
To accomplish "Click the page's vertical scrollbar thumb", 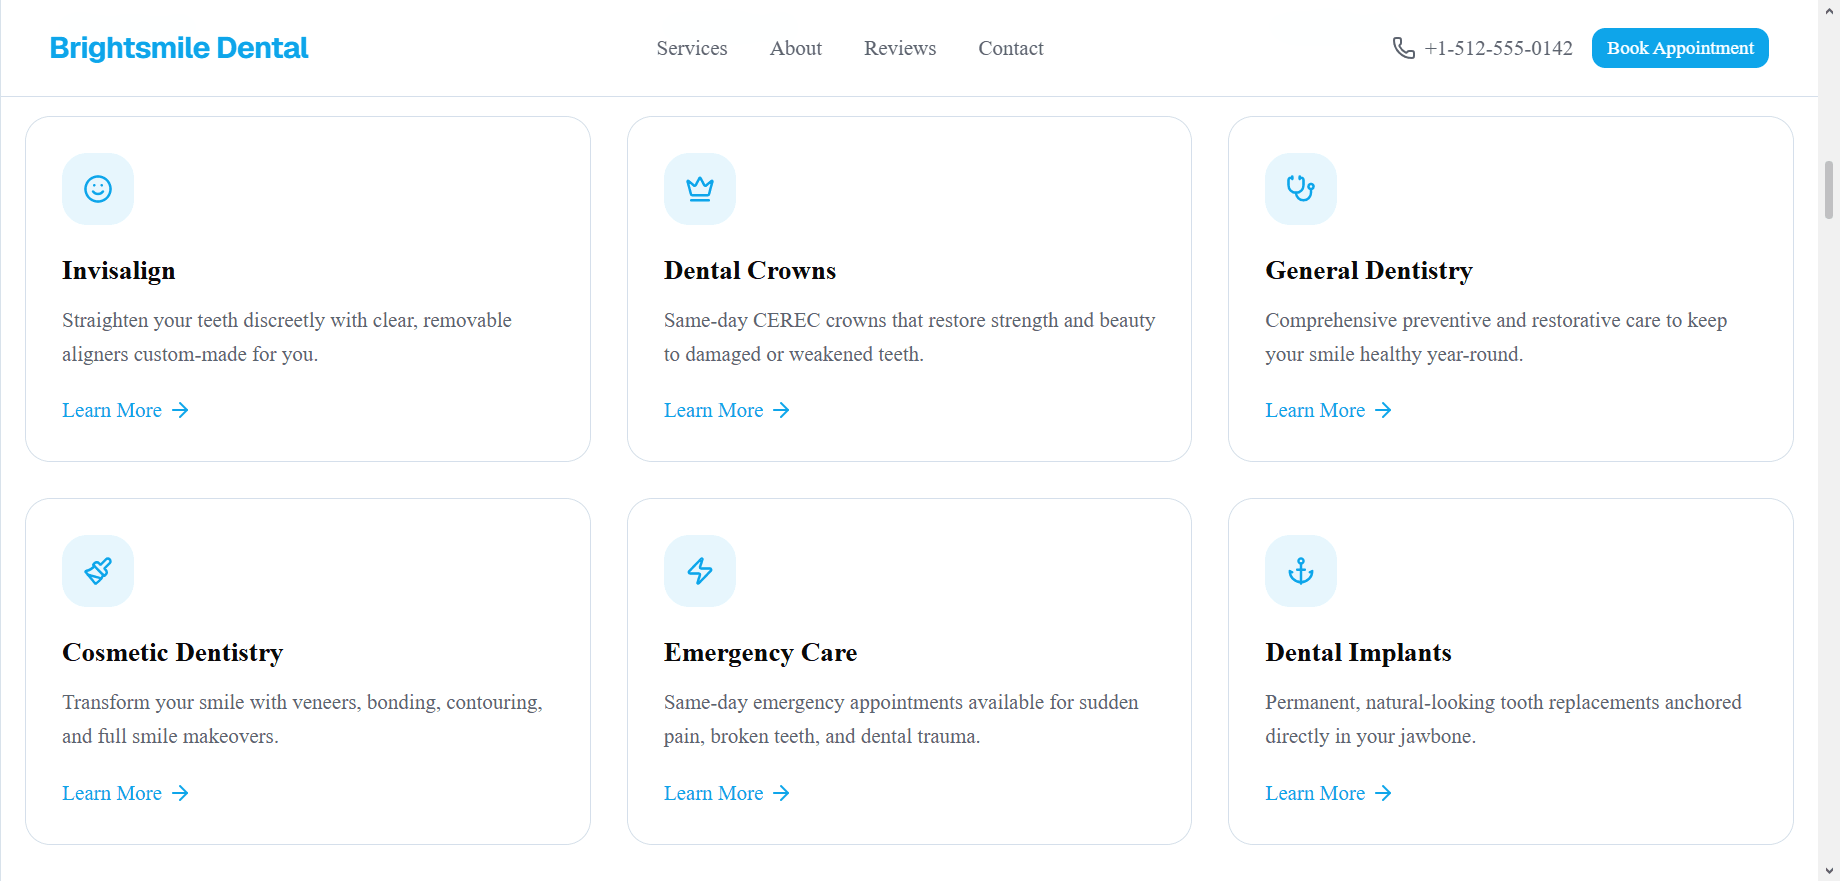I will coord(1829,190).
